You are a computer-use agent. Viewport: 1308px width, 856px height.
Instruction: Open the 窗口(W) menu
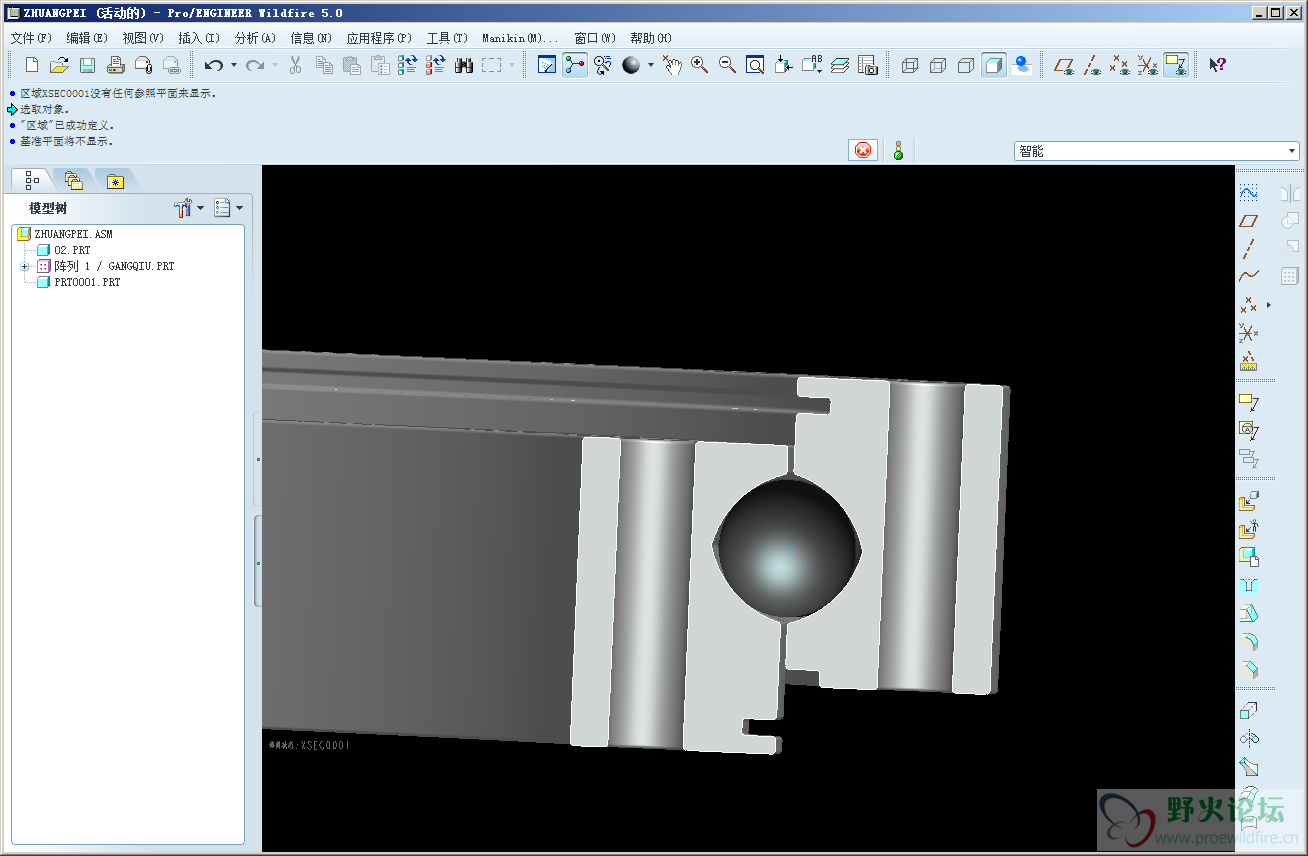click(595, 38)
